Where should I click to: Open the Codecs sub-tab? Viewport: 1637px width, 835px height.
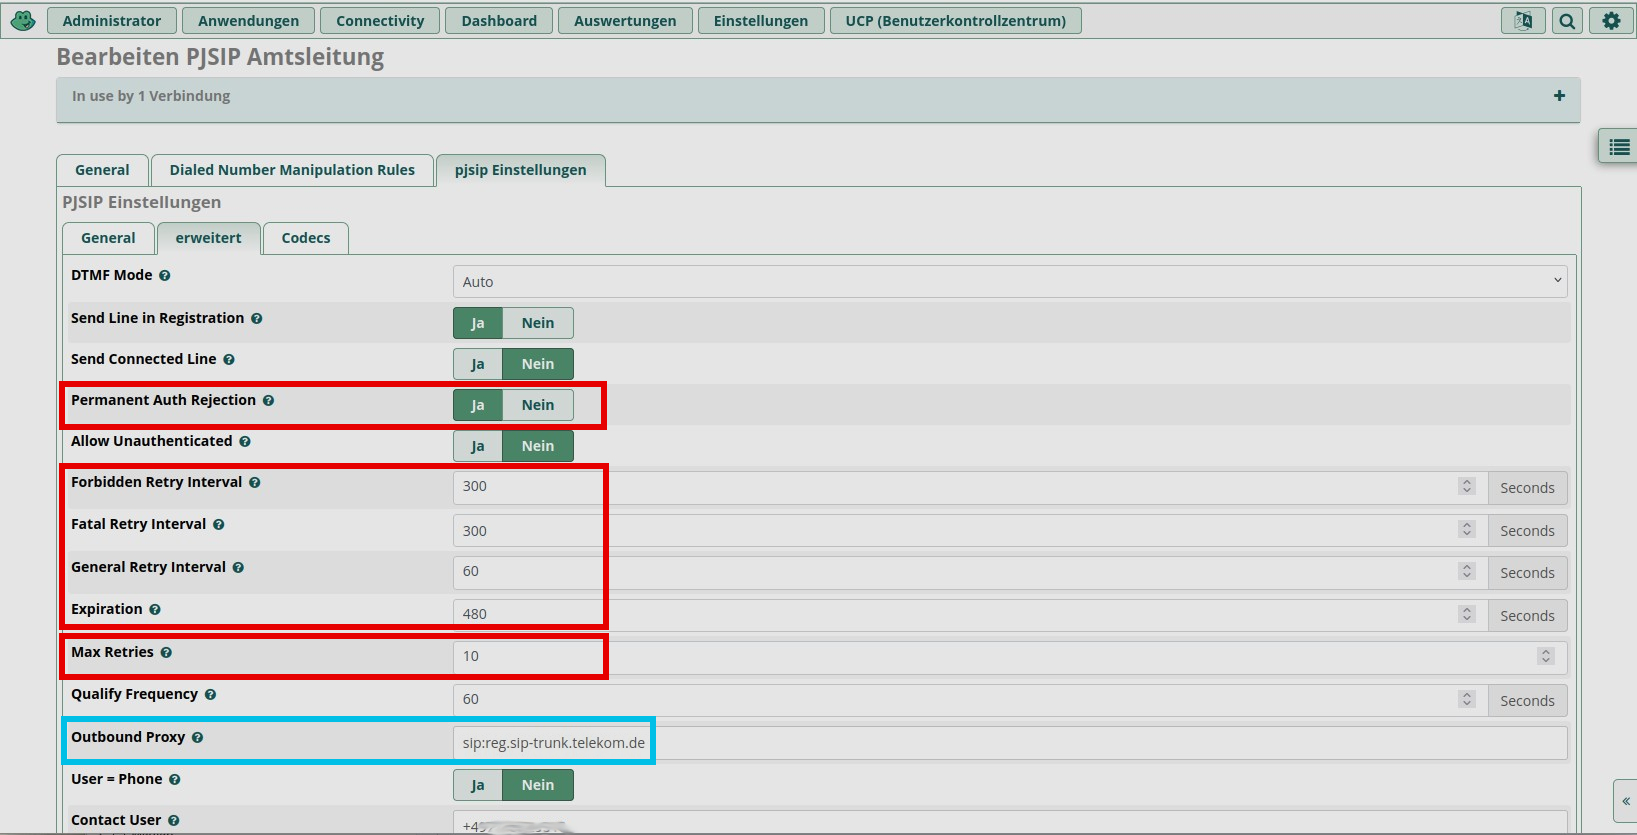[x=305, y=238]
